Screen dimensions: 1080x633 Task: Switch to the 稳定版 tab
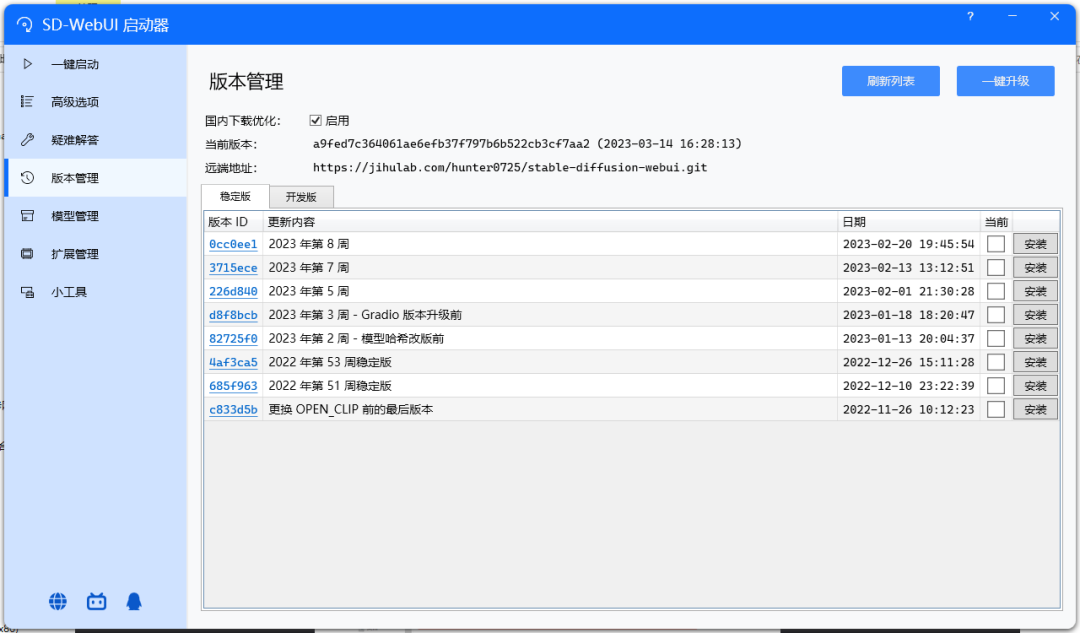(x=235, y=196)
